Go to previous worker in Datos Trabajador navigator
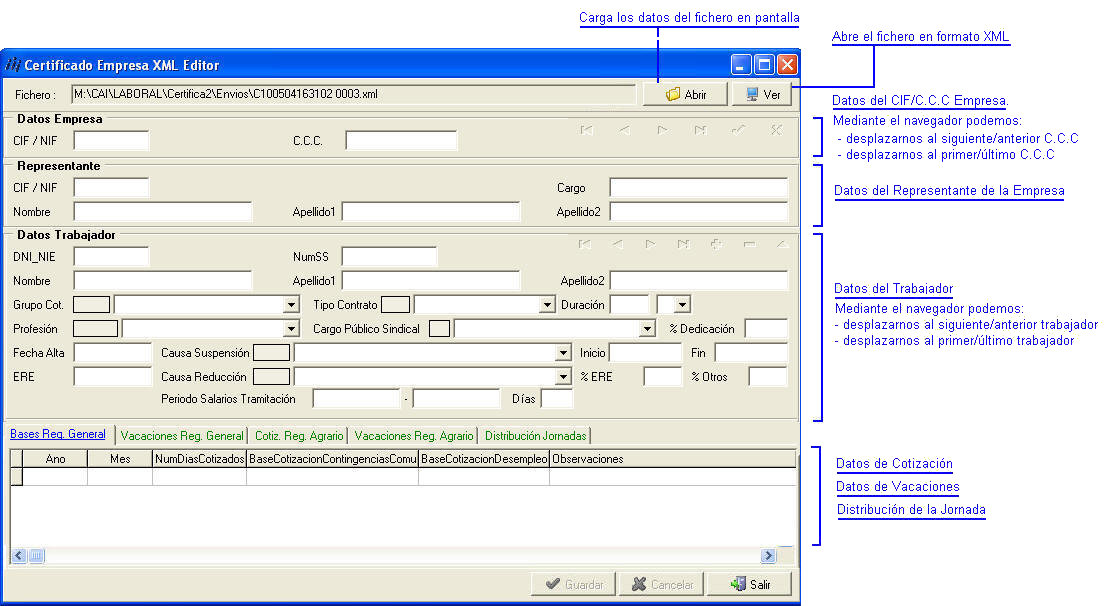Screen dimensions: 1105x606 coord(618,244)
